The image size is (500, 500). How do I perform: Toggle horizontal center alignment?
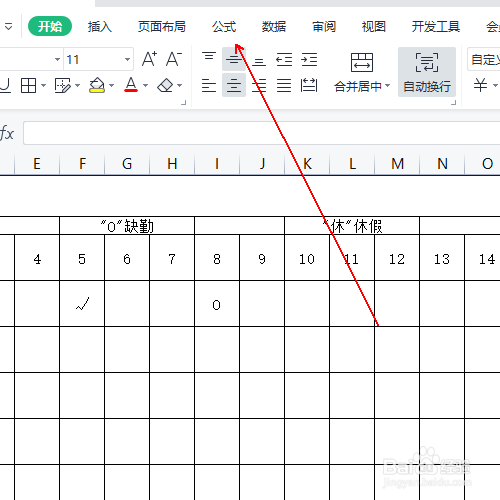pyautogui.click(x=234, y=85)
